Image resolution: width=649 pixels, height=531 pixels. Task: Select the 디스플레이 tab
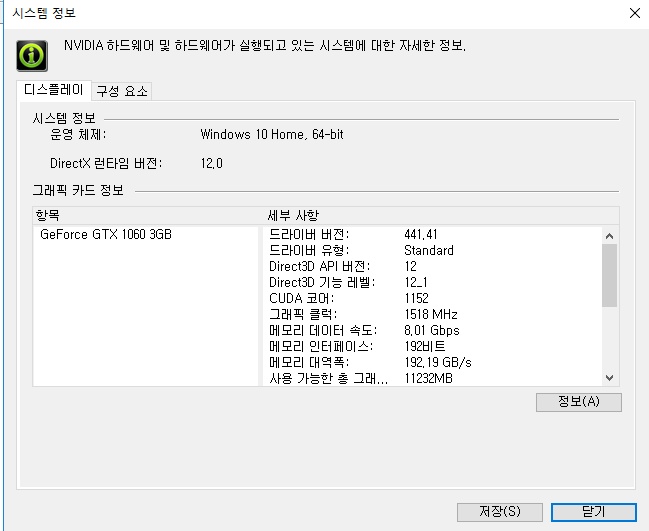(54, 90)
